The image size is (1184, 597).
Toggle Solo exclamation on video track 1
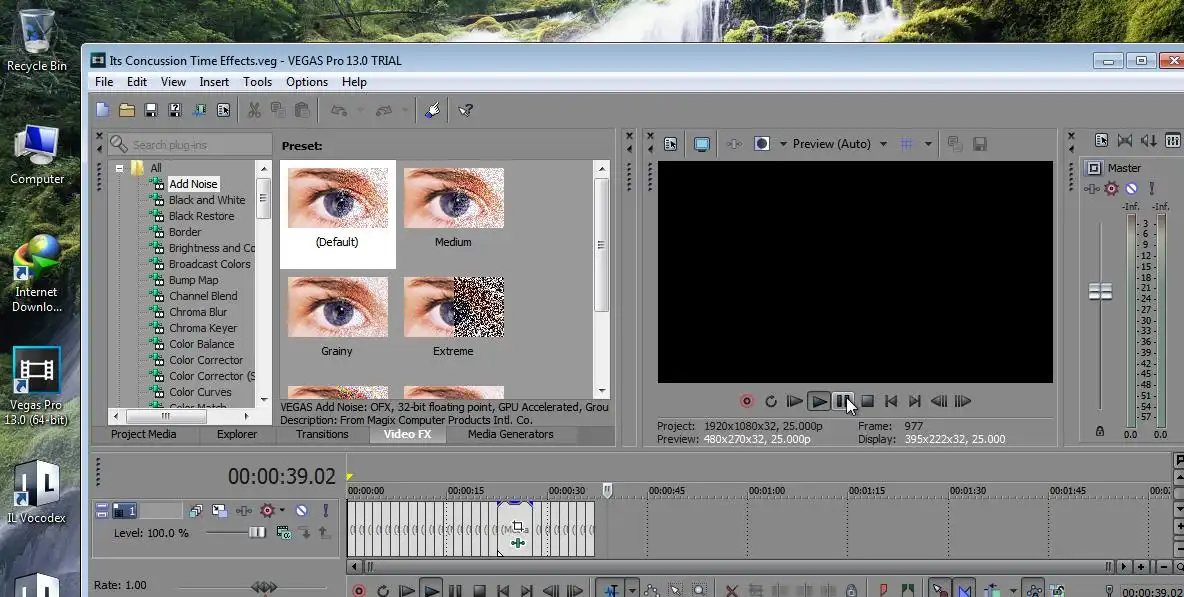coord(325,511)
